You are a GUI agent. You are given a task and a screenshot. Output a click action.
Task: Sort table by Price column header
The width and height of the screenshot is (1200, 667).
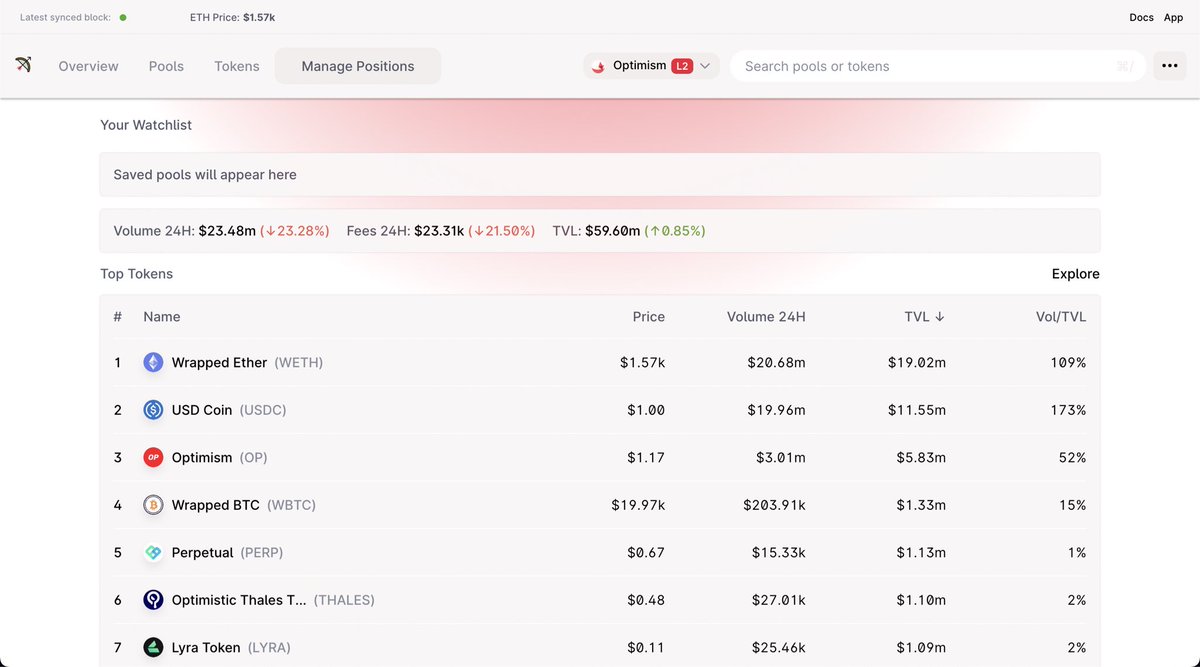click(x=649, y=316)
